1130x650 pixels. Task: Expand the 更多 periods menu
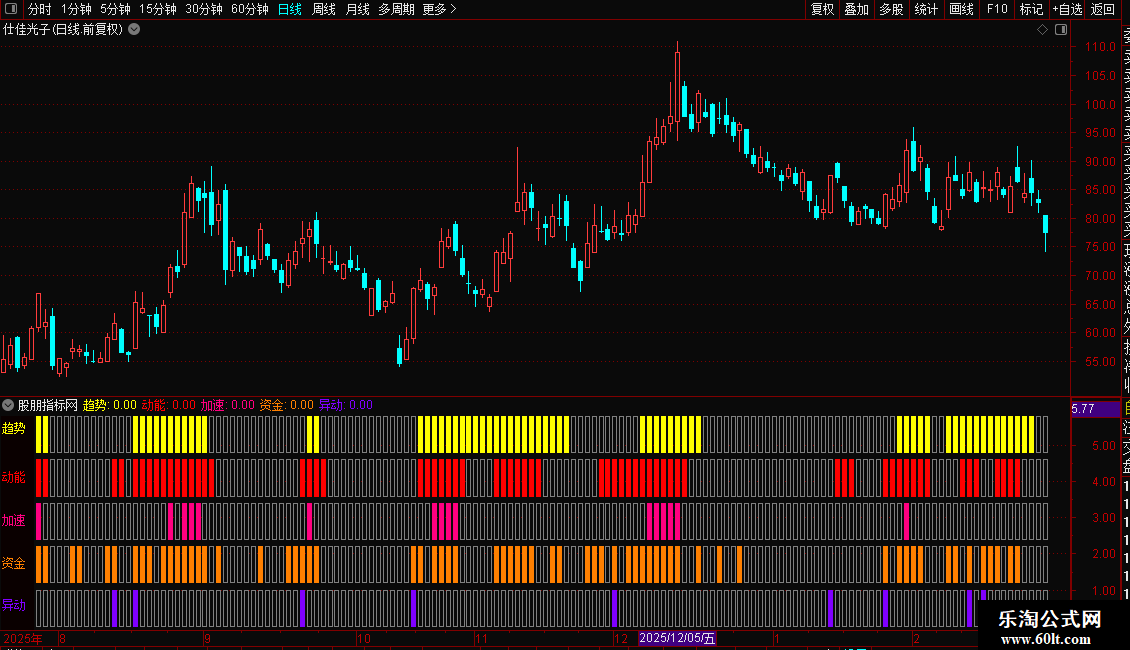[x=439, y=9]
